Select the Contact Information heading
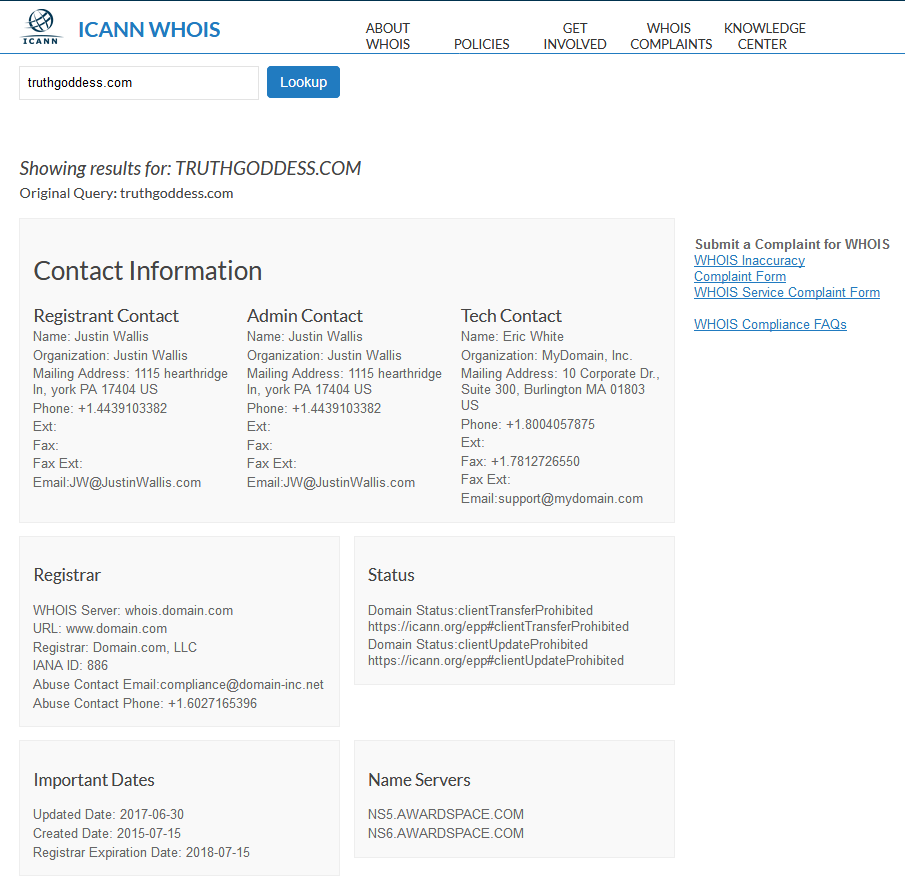This screenshot has width=905, height=888. coord(148,271)
